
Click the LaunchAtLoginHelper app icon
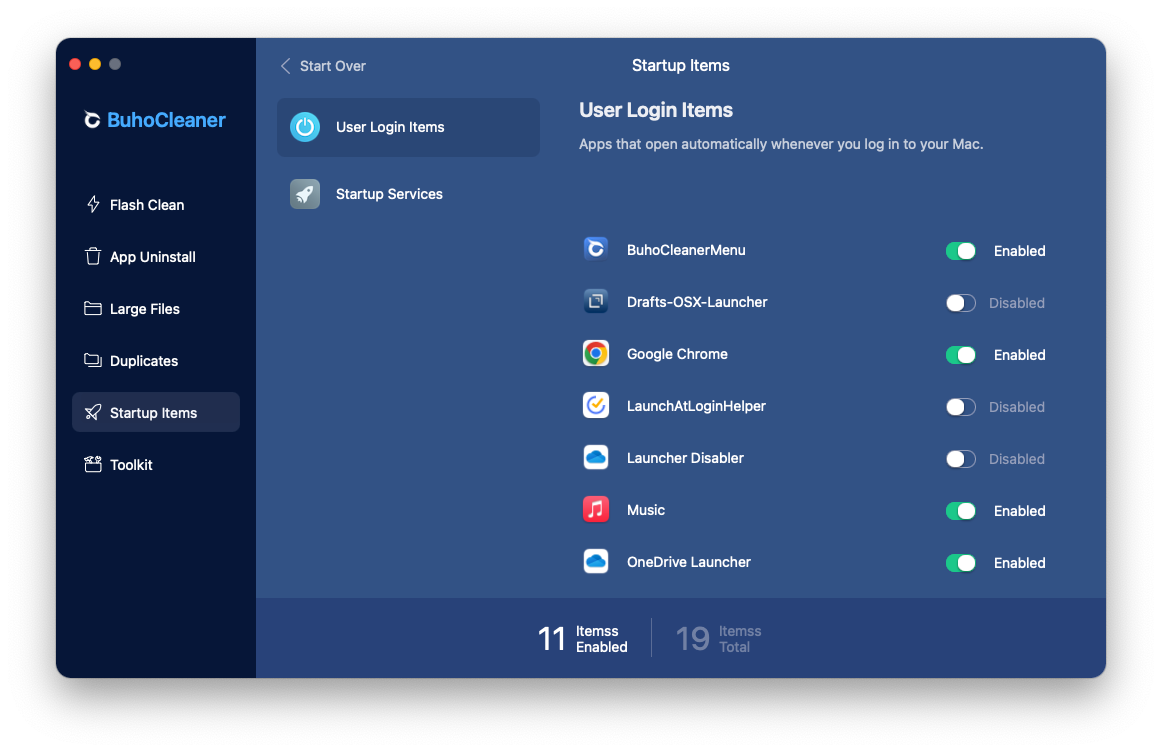[596, 405]
